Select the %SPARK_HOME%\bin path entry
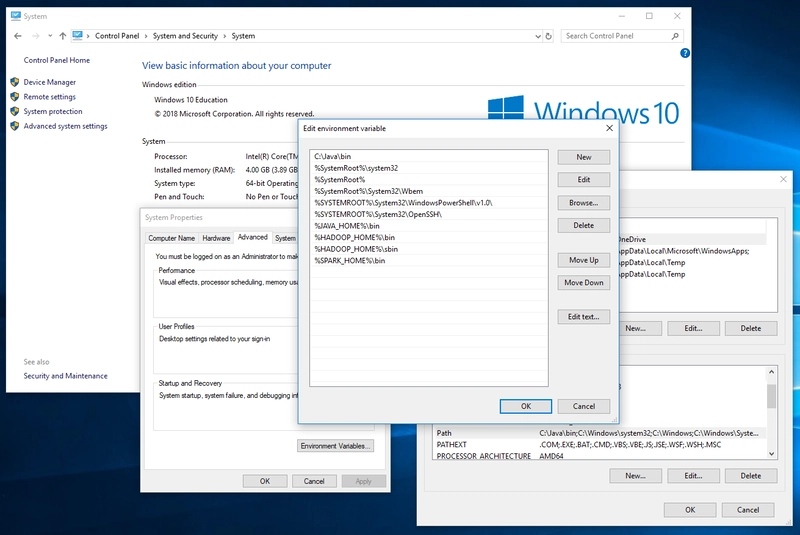Screen dimensions: 800x535 (349, 260)
